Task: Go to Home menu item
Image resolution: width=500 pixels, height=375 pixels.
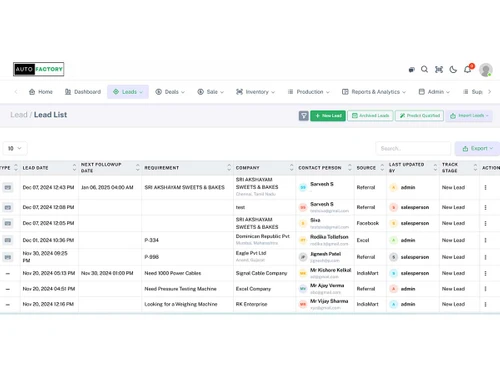Action: [x=41, y=92]
